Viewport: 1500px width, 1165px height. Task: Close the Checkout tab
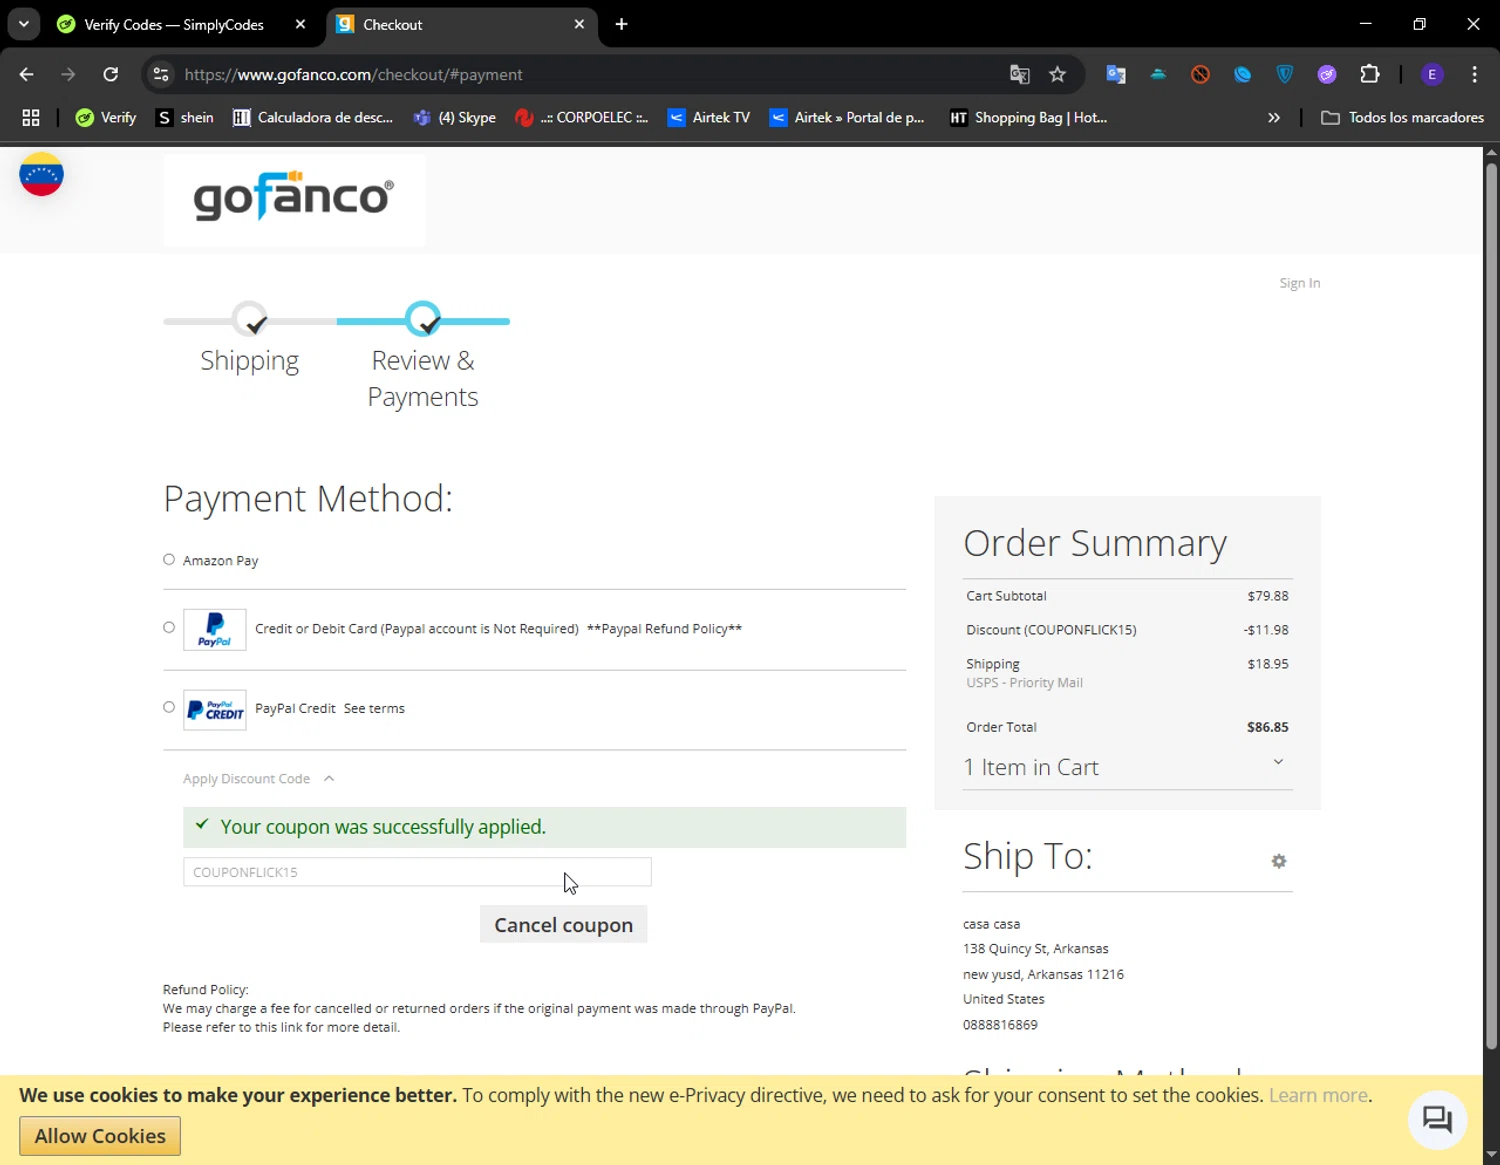pyautogui.click(x=579, y=24)
